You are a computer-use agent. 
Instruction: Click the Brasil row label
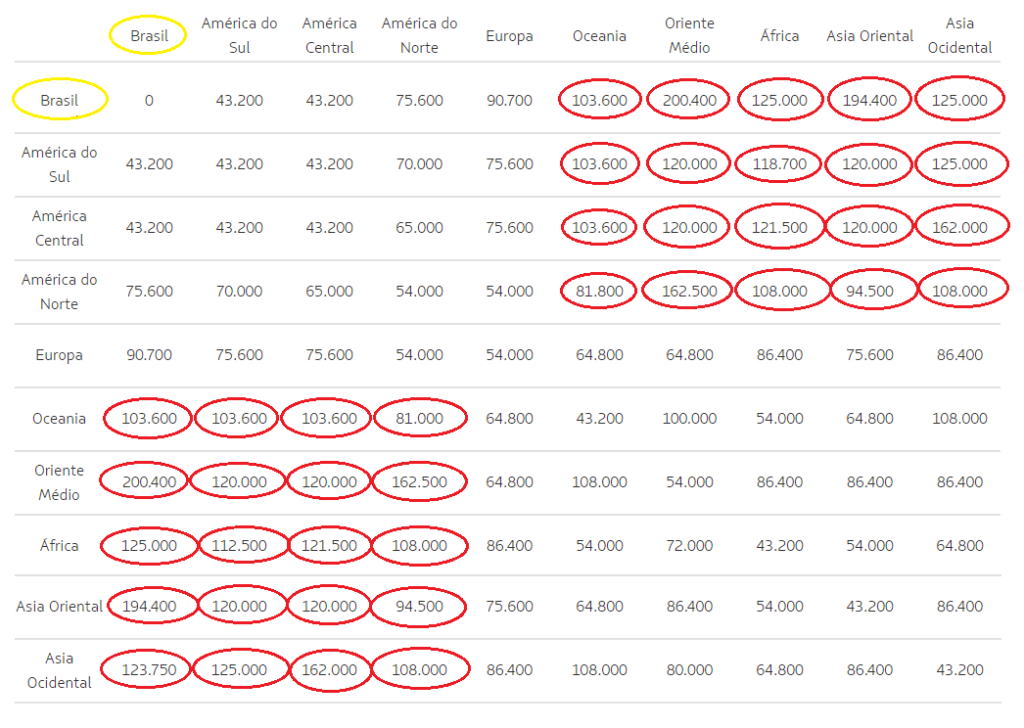(x=58, y=100)
